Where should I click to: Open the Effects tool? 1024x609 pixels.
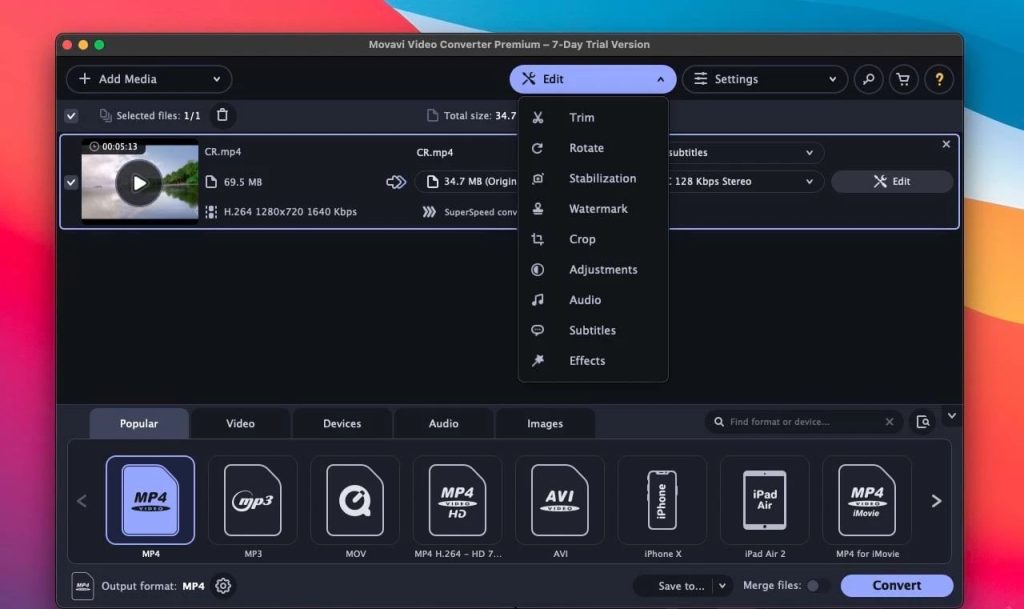pos(587,361)
